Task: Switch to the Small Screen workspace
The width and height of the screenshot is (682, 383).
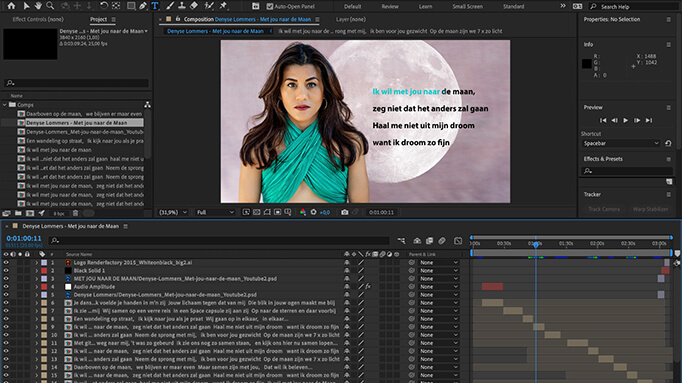Action: 467,7
